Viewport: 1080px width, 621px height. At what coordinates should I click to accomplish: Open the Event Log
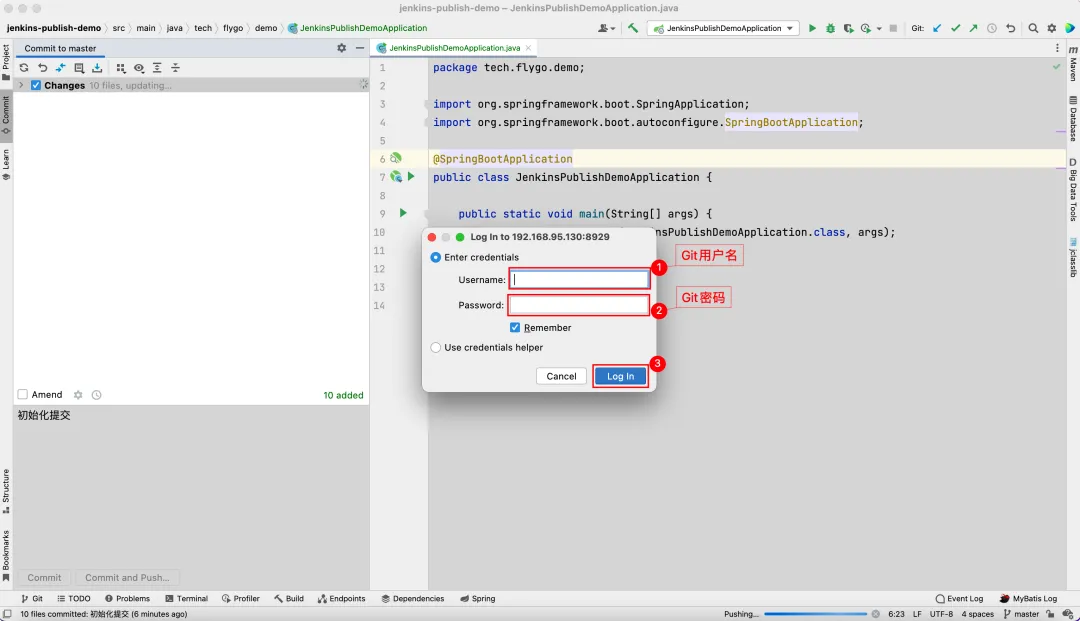pyautogui.click(x=959, y=598)
